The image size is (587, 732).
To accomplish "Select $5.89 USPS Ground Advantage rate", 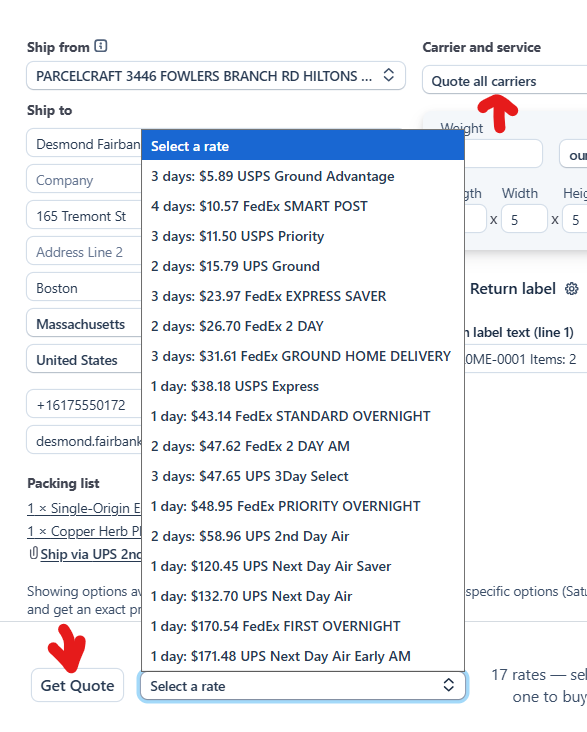I will (x=303, y=176).
